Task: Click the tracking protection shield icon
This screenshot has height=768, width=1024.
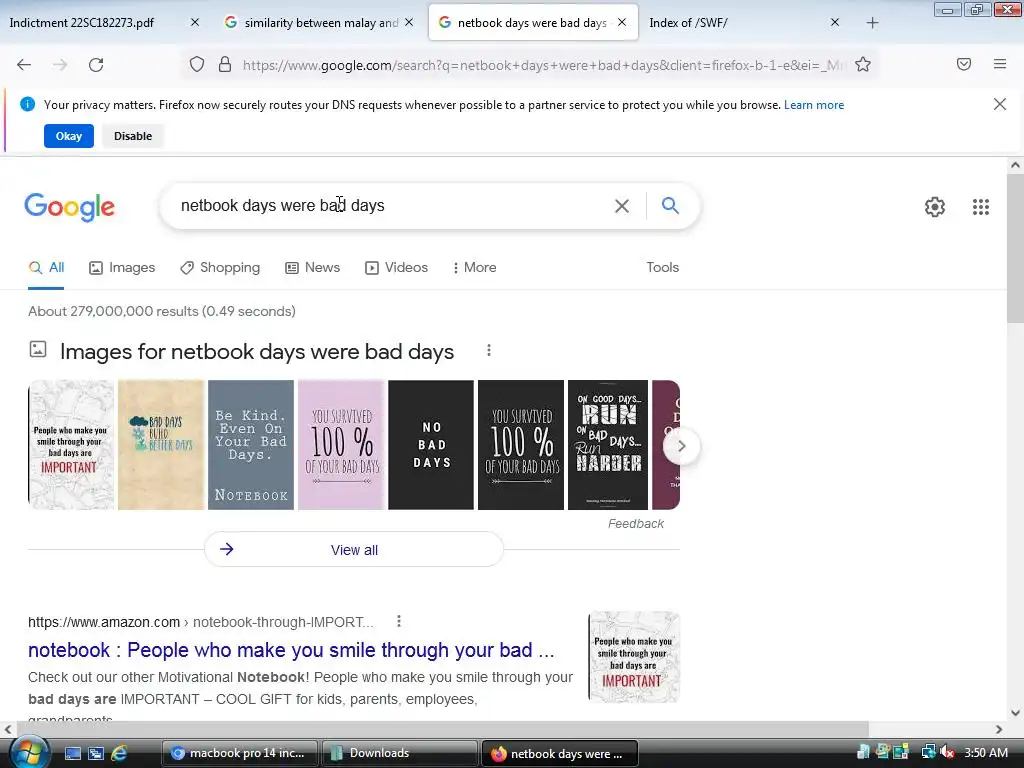Action: 197,64
